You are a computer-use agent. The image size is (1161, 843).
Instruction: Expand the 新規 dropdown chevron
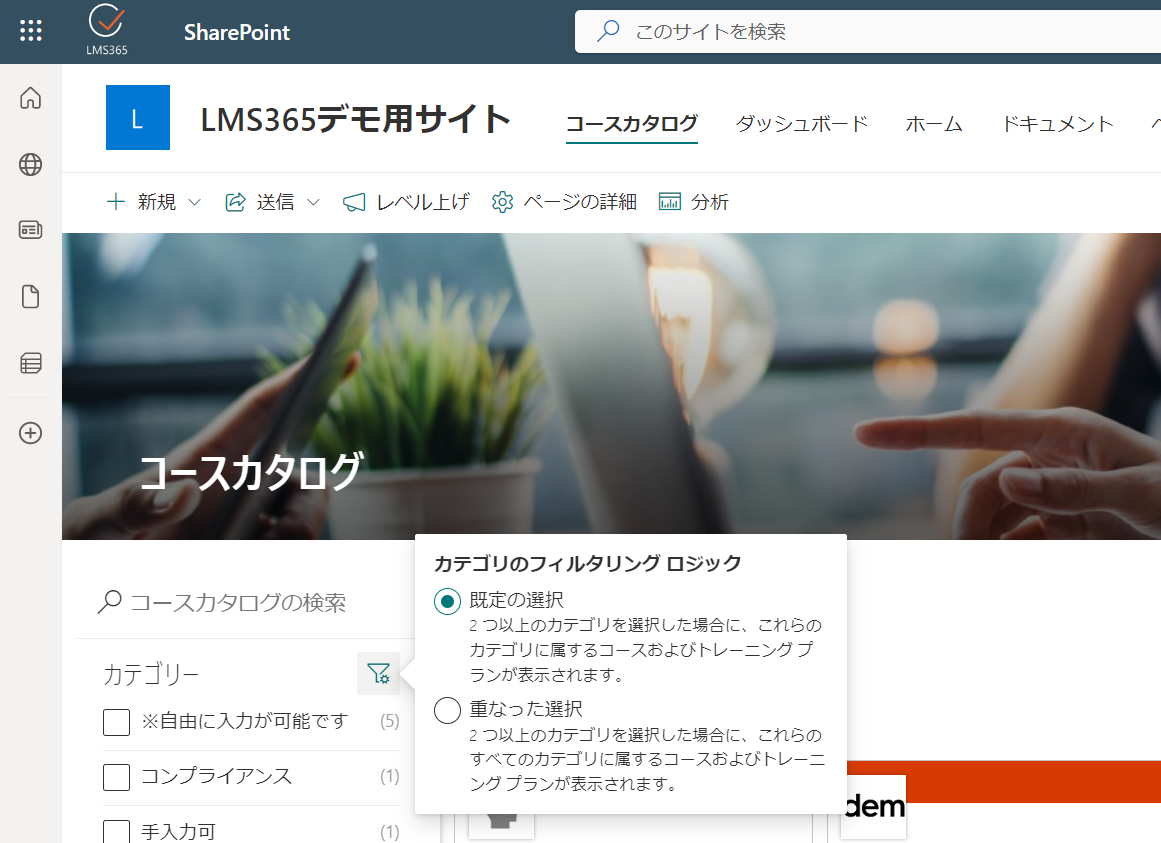(x=195, y=202)
